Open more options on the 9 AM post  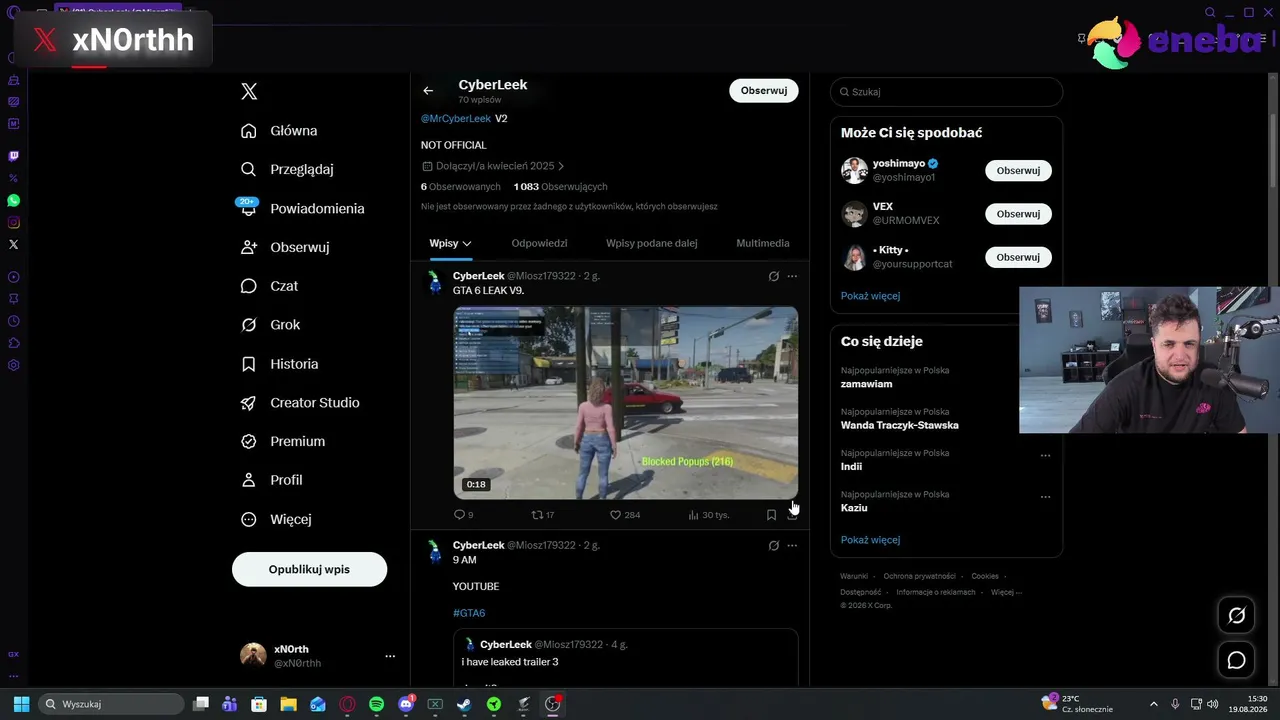792,546
